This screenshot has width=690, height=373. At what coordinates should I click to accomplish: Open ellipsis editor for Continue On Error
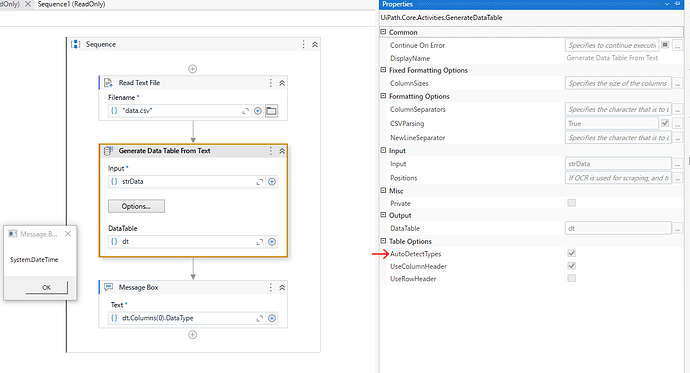tap(678, 45)
